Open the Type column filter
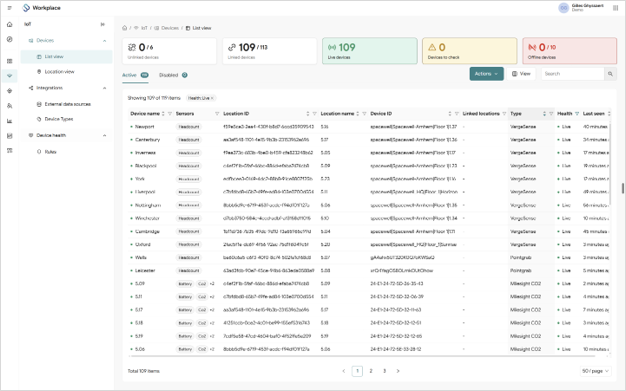Viewport: 626px width, 391px height. pyautogui.click(x=551, y=114)
